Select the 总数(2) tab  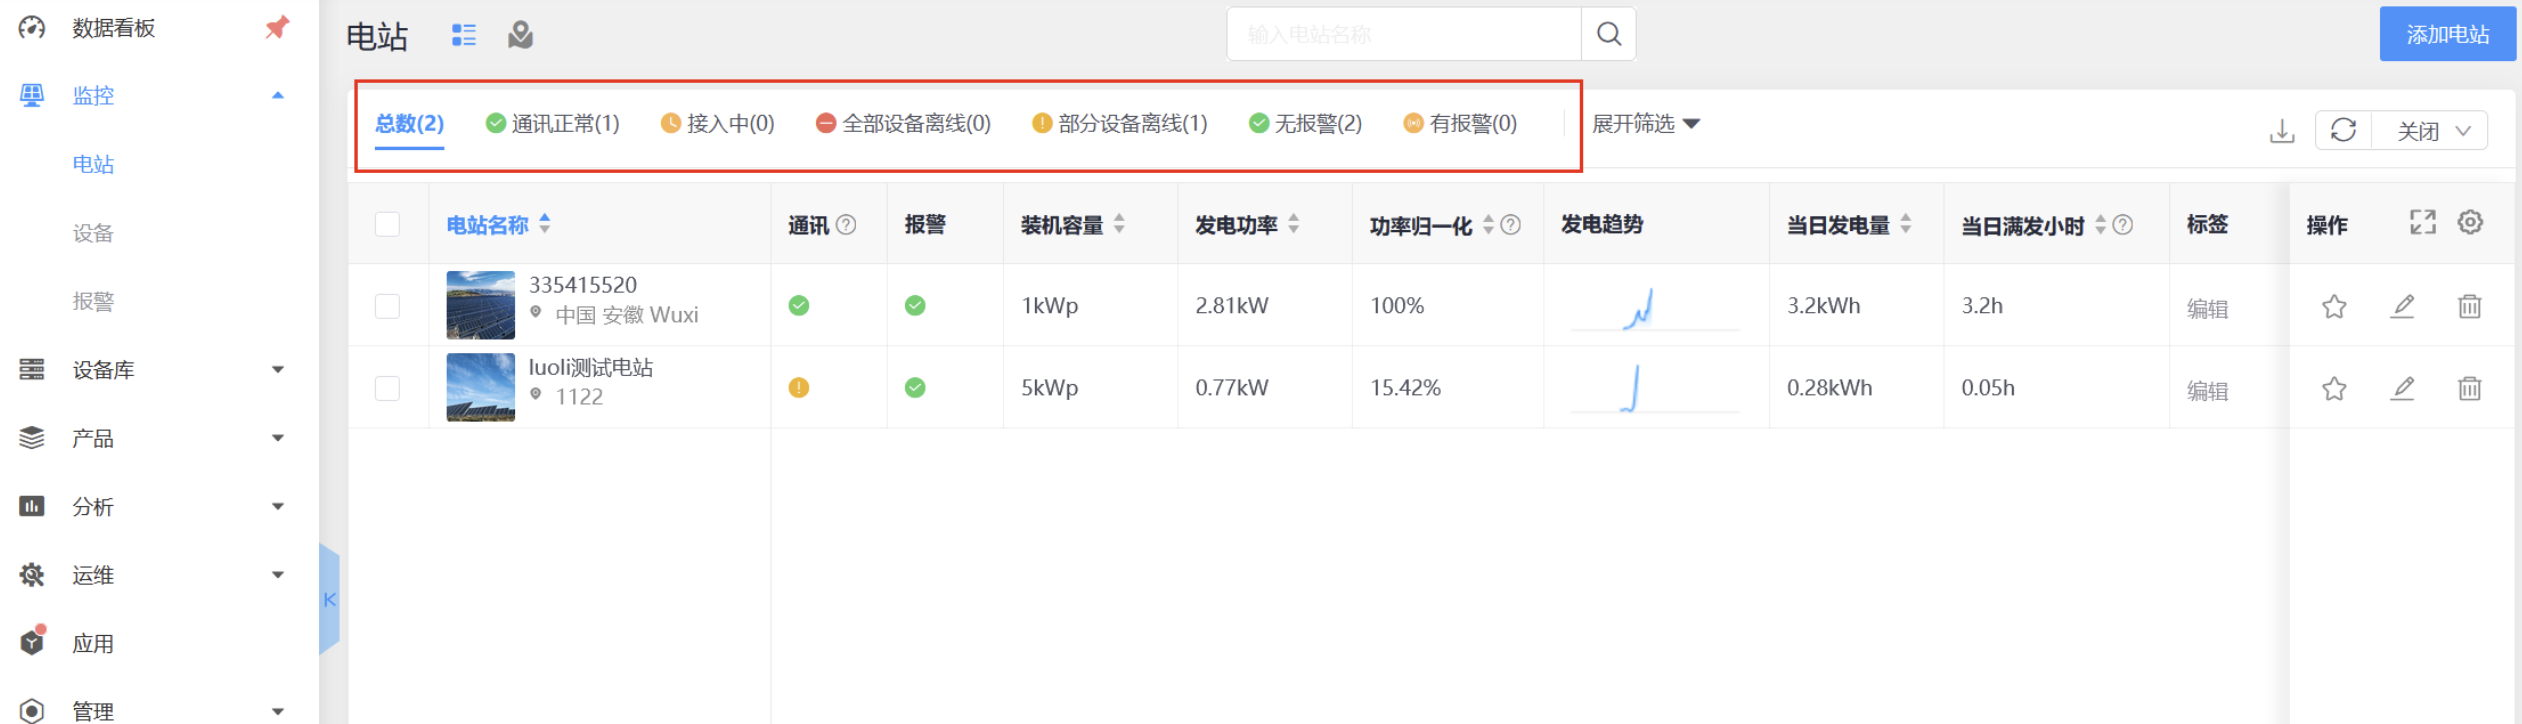tap(409, 123)
